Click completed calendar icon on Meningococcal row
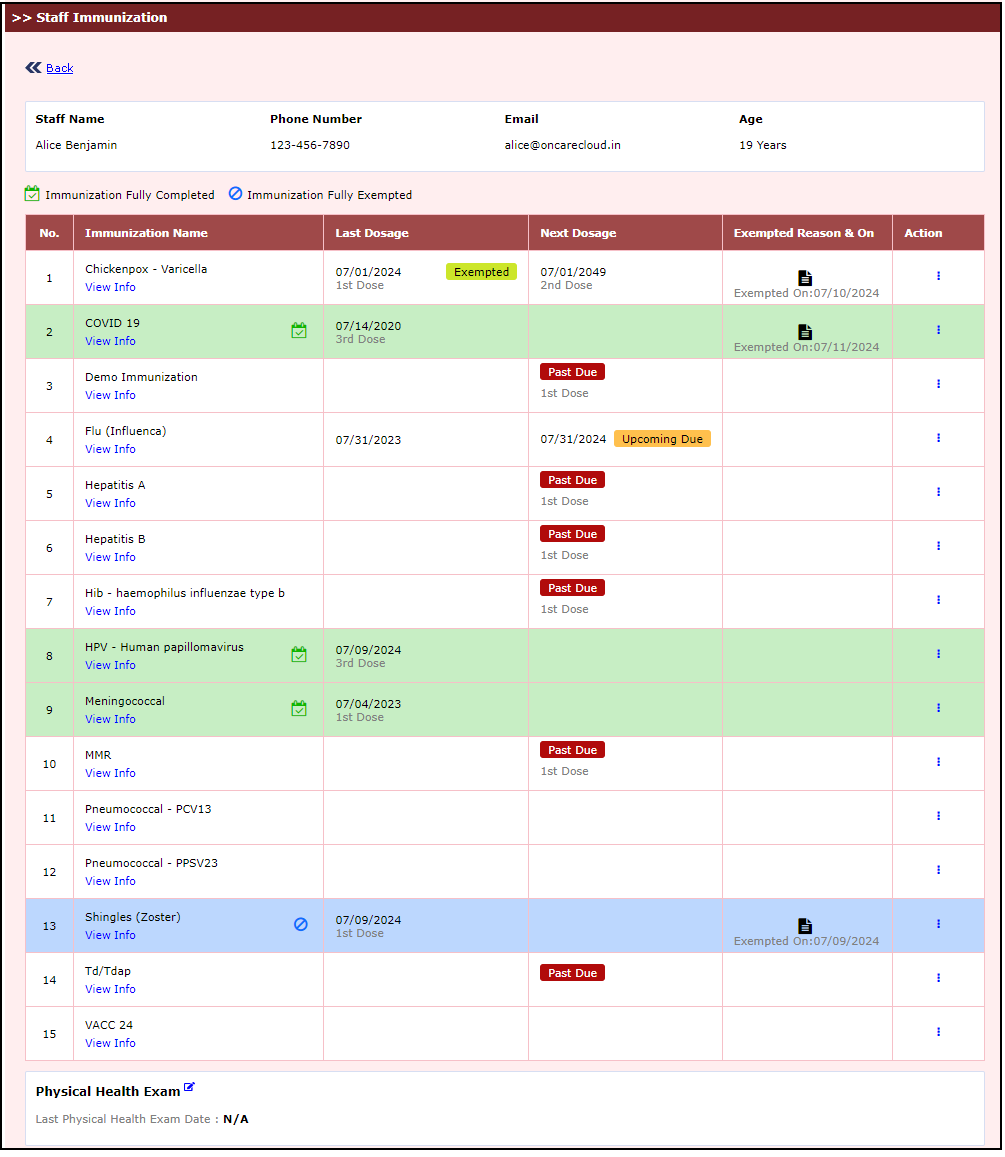This screenshot has width=1005, height=1157. (299, 709)
